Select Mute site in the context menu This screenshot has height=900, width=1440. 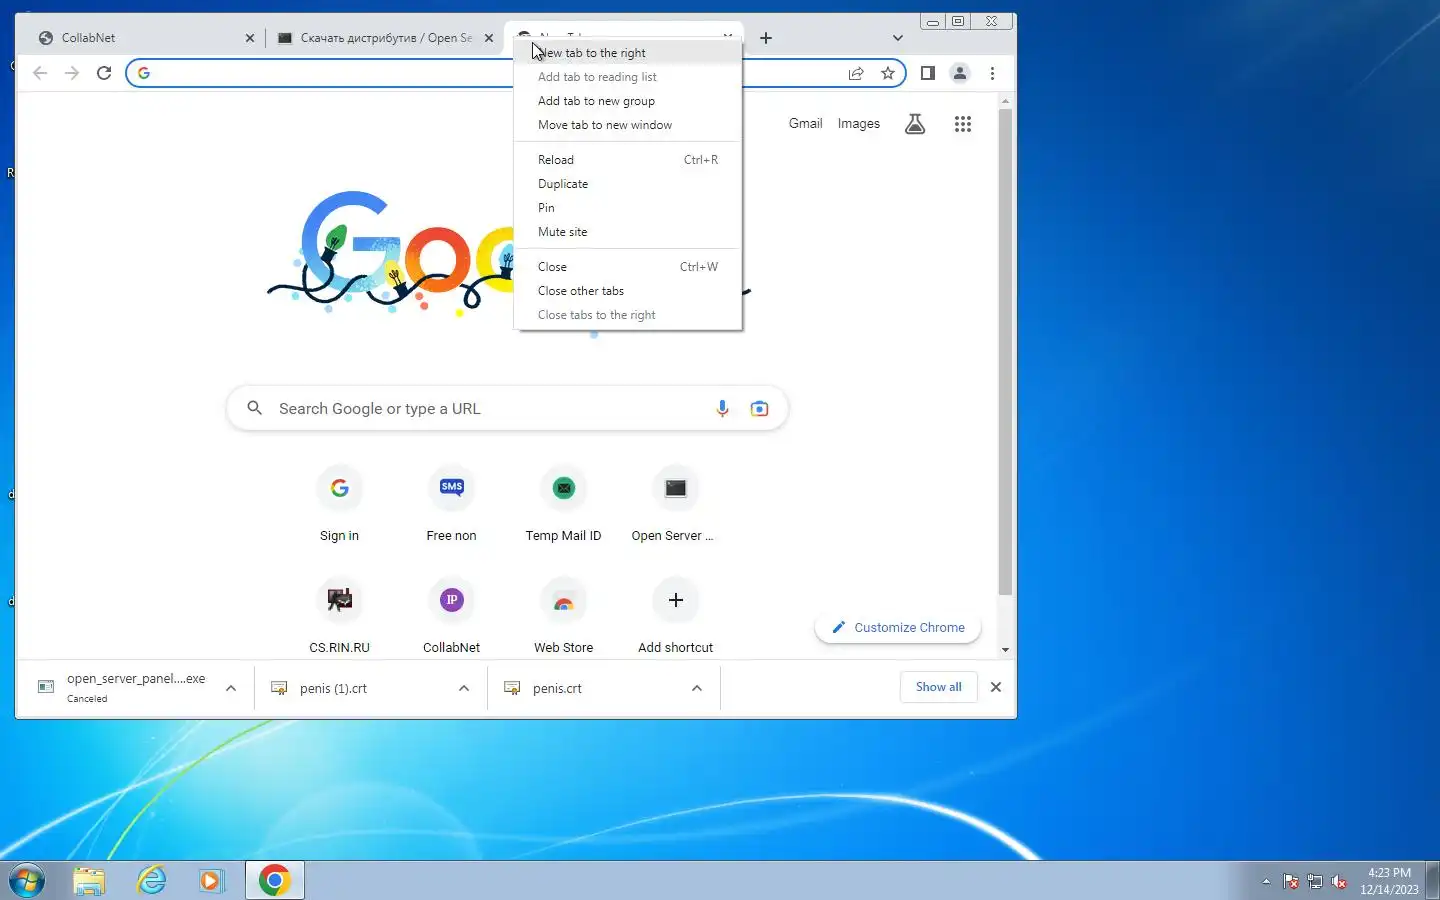[628, 232]
